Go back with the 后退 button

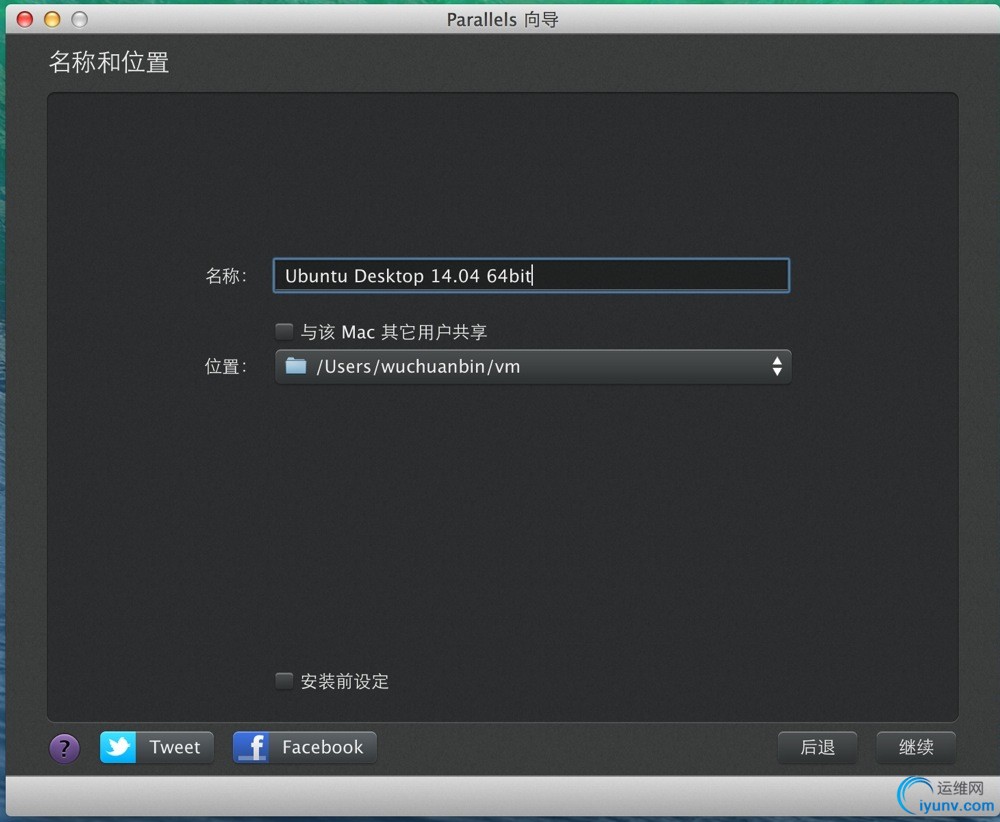(818, 747)
